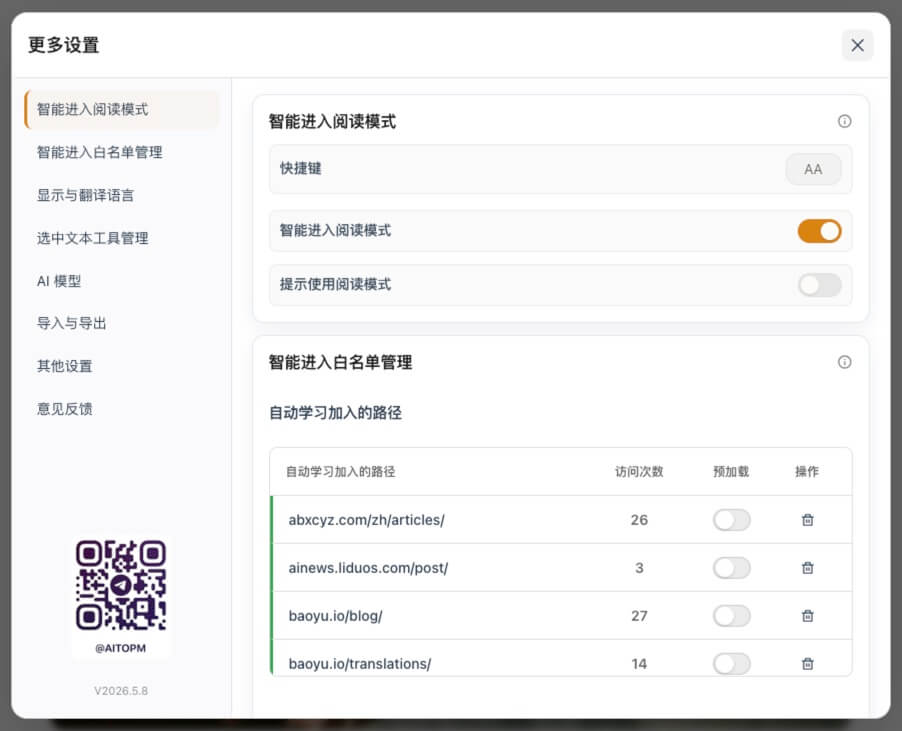Close the 更多设置 dialog
The height and width of the screenshot is (731, 902).
click(857, 45)
